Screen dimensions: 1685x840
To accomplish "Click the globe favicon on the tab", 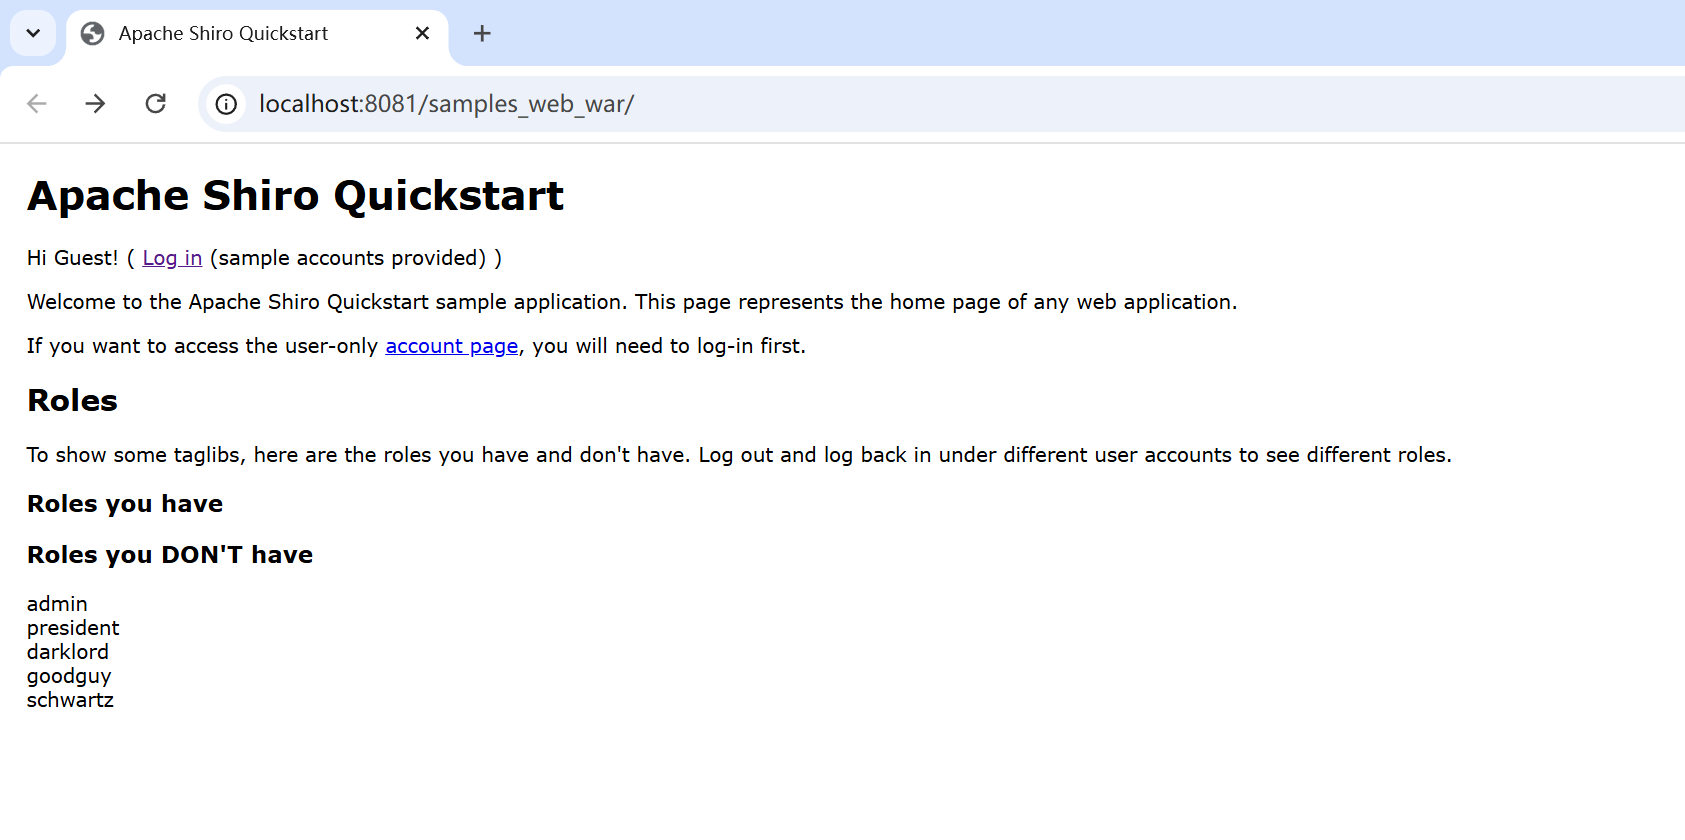I will (93, 34).
